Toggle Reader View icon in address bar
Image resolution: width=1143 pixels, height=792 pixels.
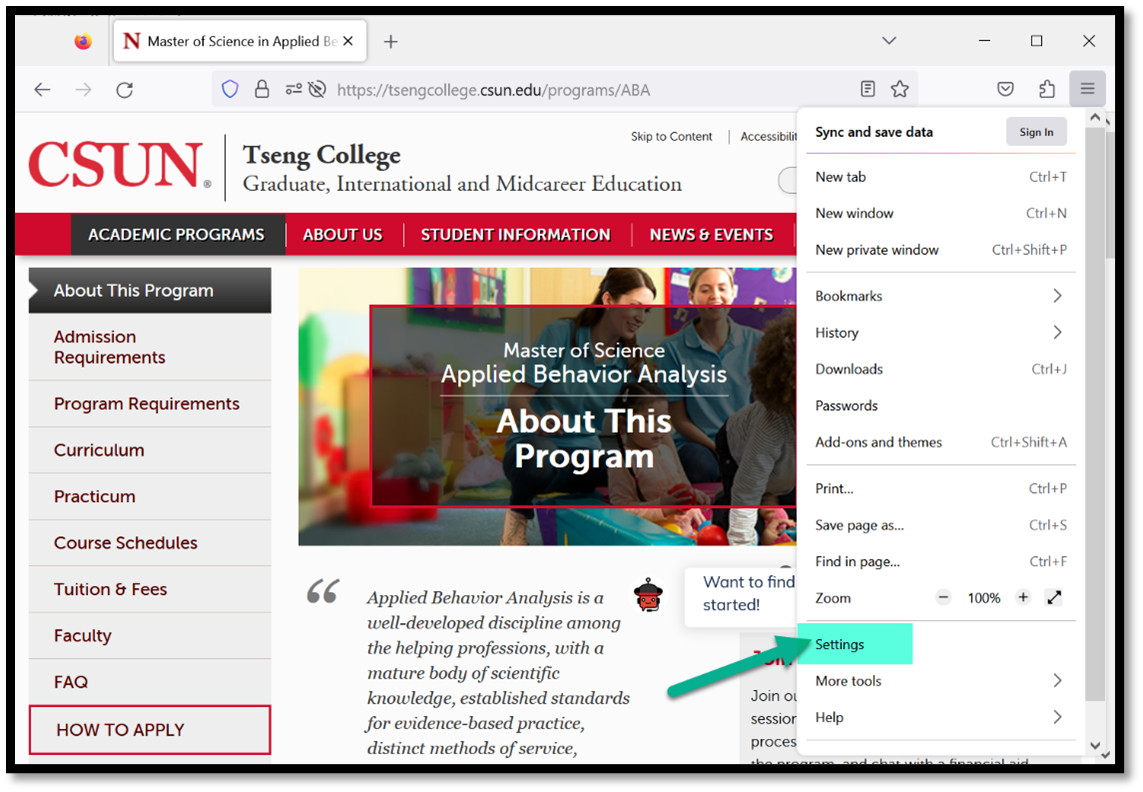[868, 89]
